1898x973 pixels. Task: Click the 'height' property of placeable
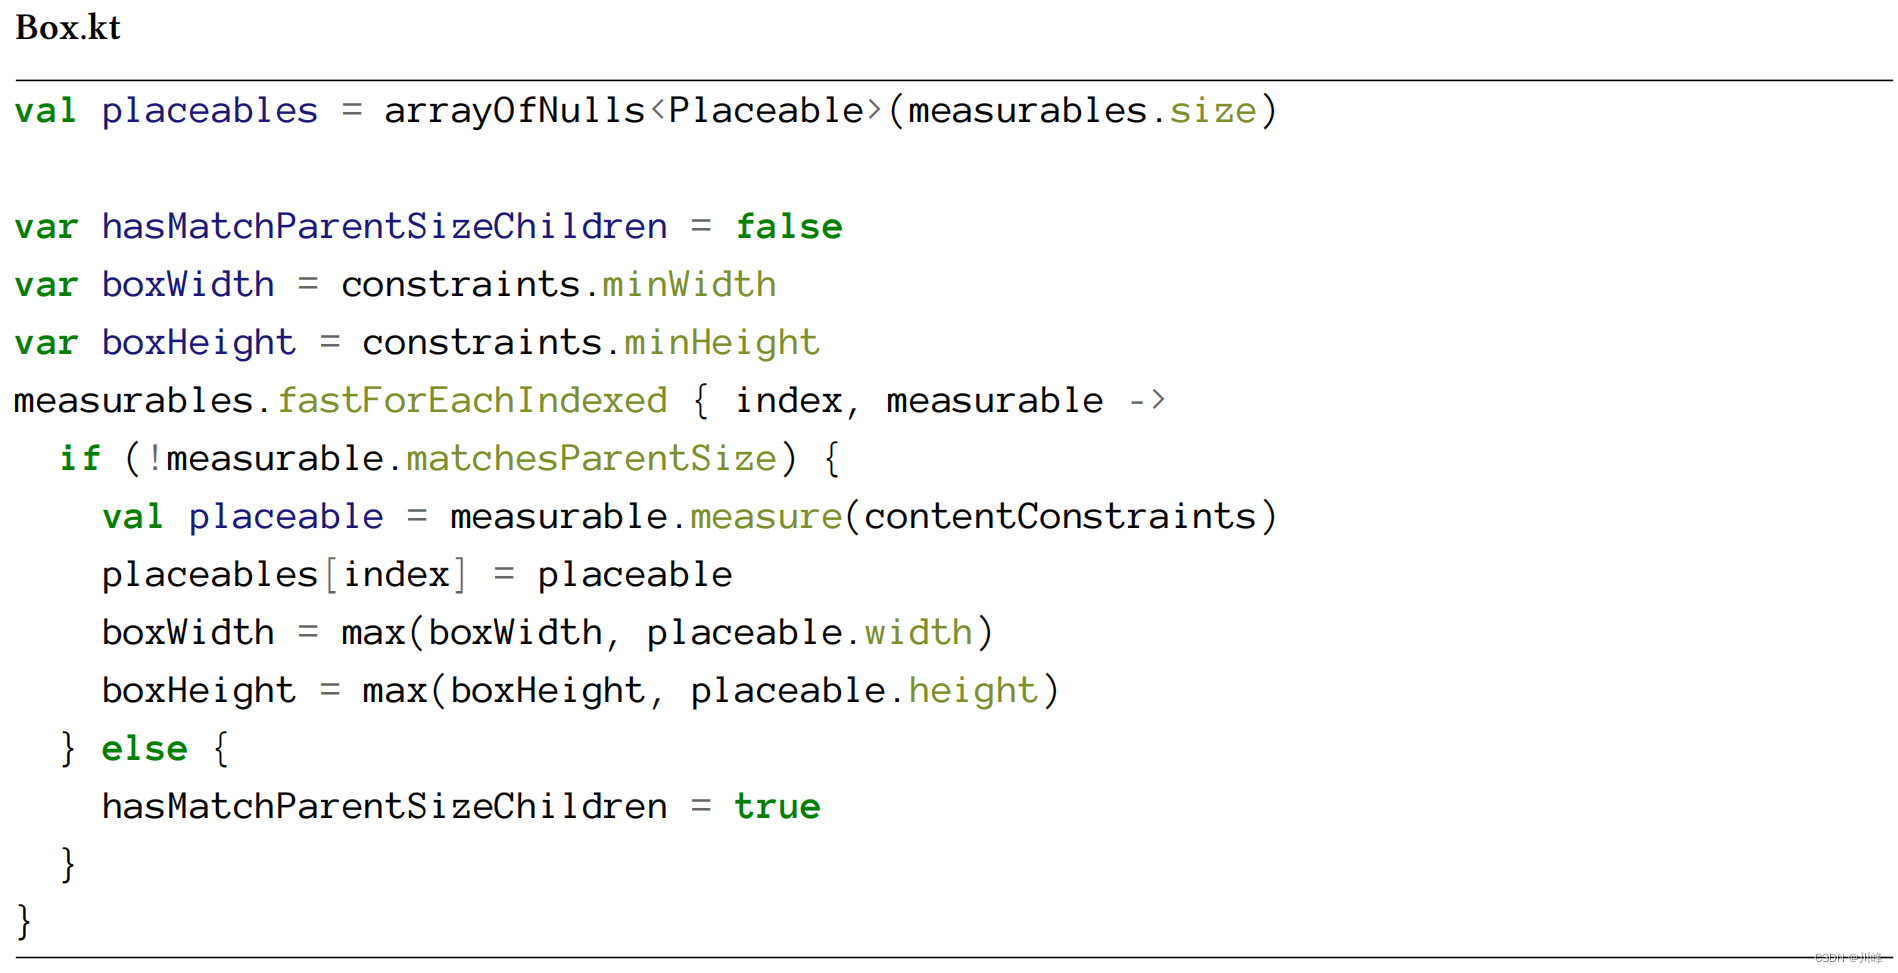point(973,691)
